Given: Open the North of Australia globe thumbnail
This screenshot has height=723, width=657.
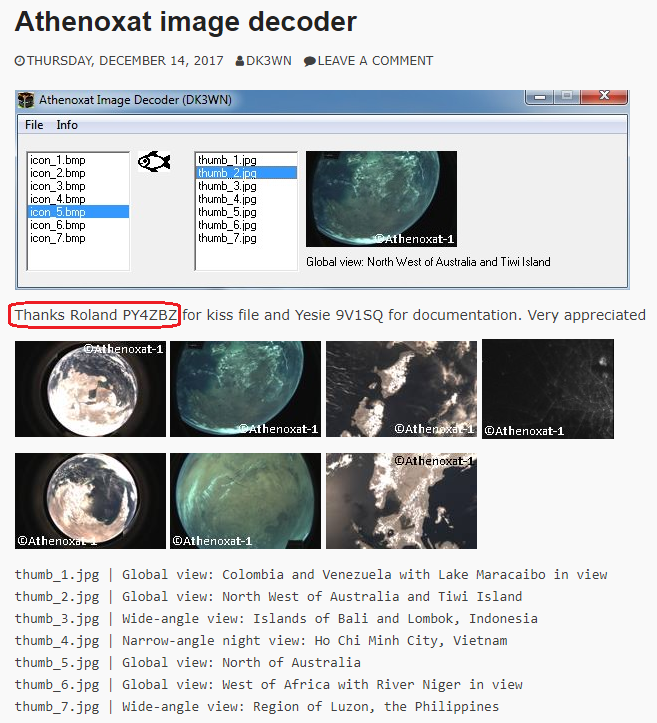Looking at the screenshot, I should pos(90,501).
